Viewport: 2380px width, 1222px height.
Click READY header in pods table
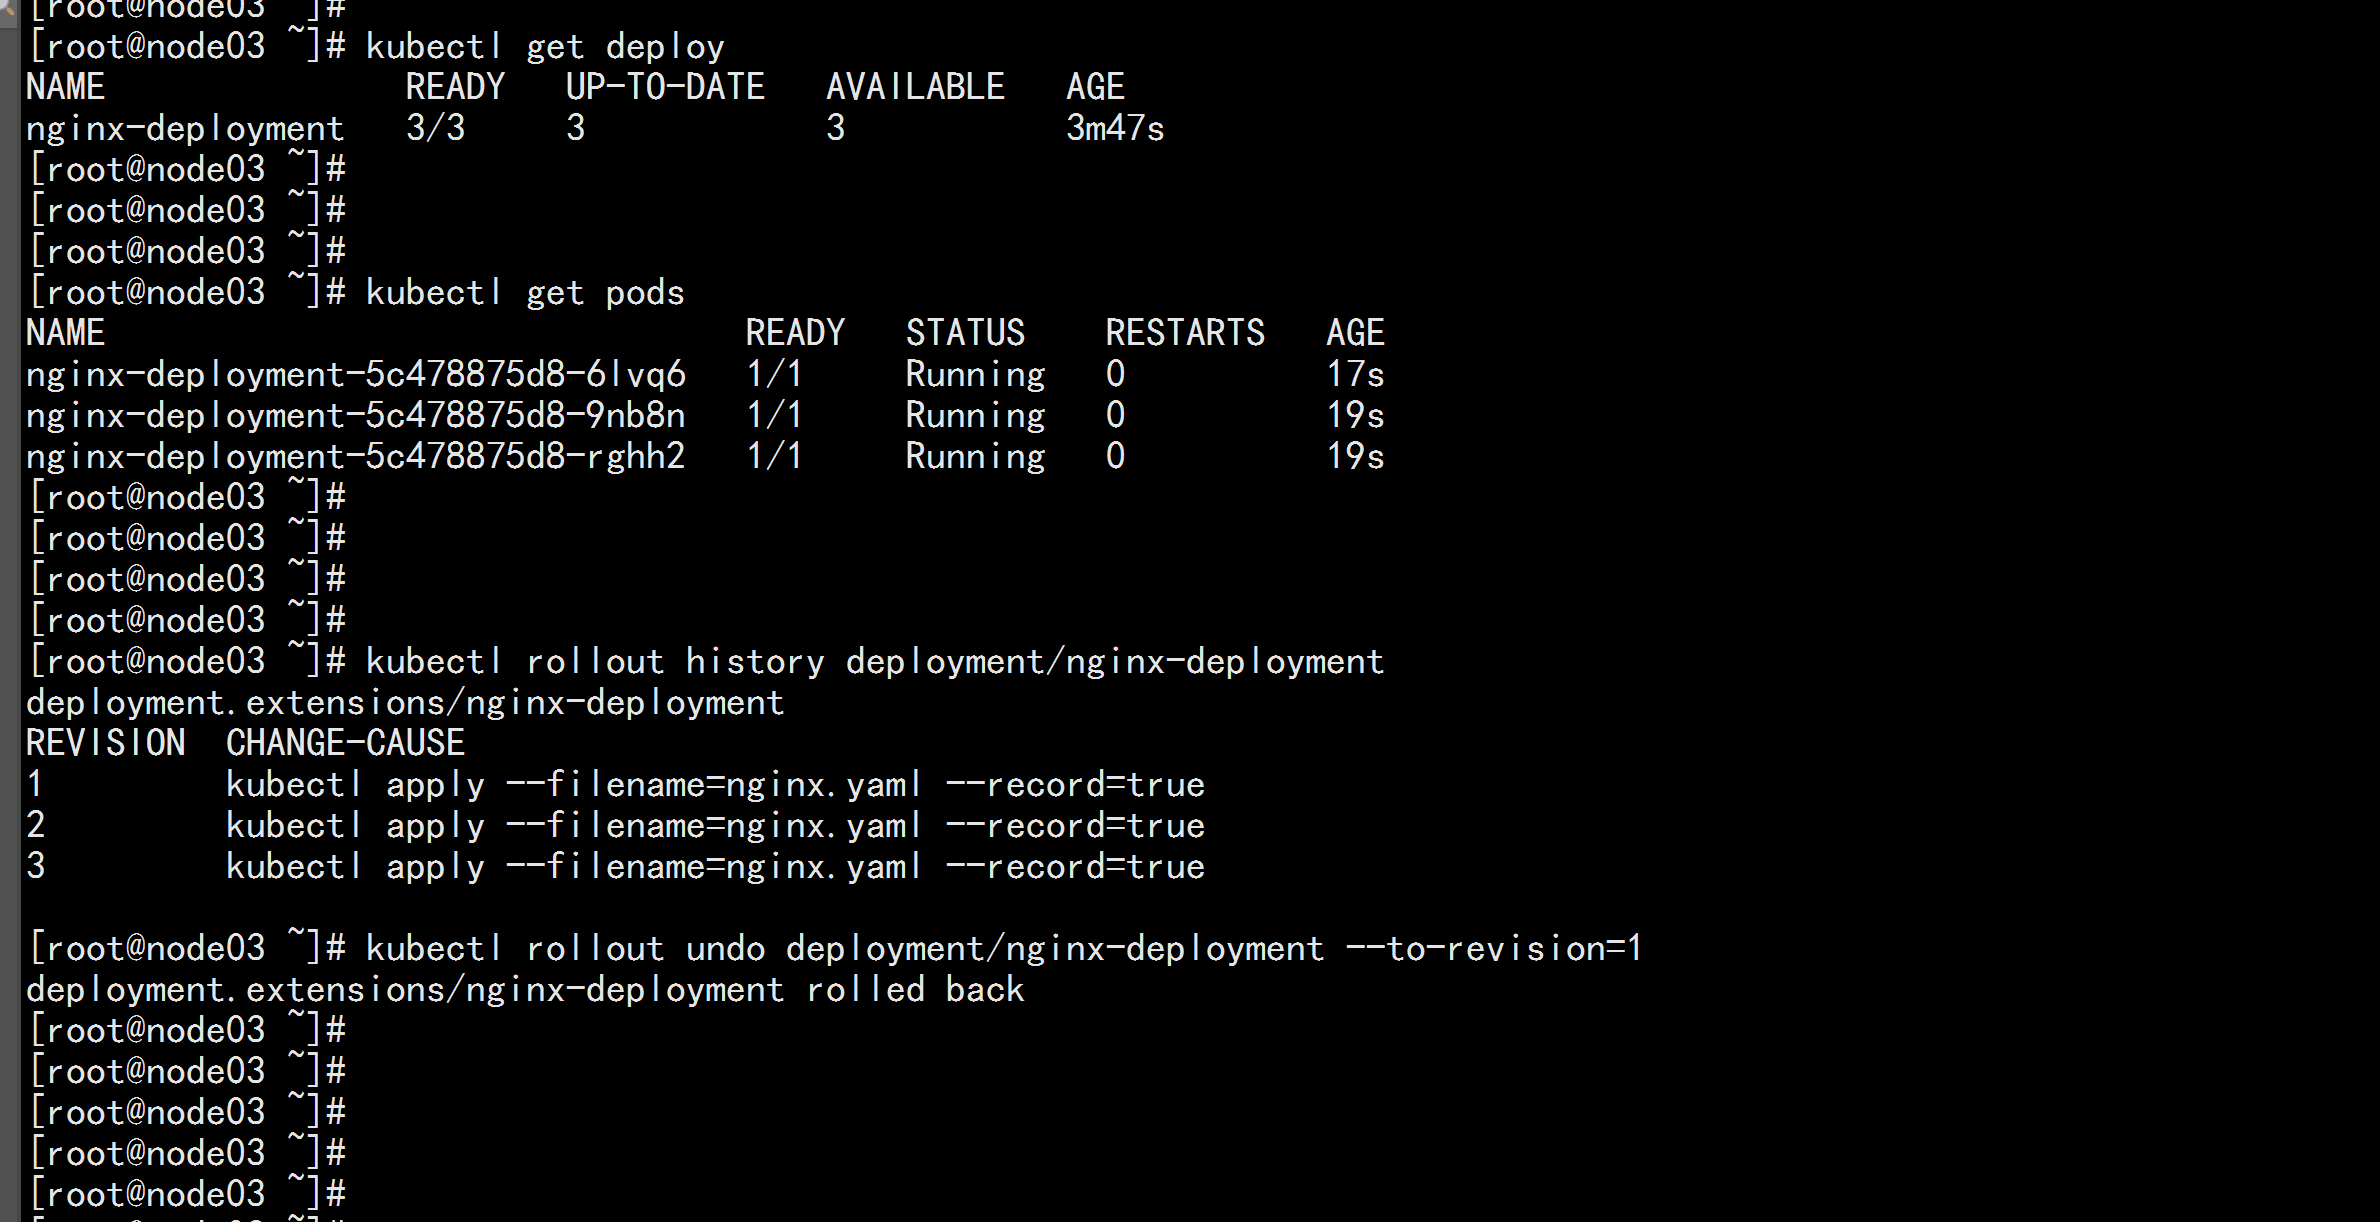tap(795, 333)
